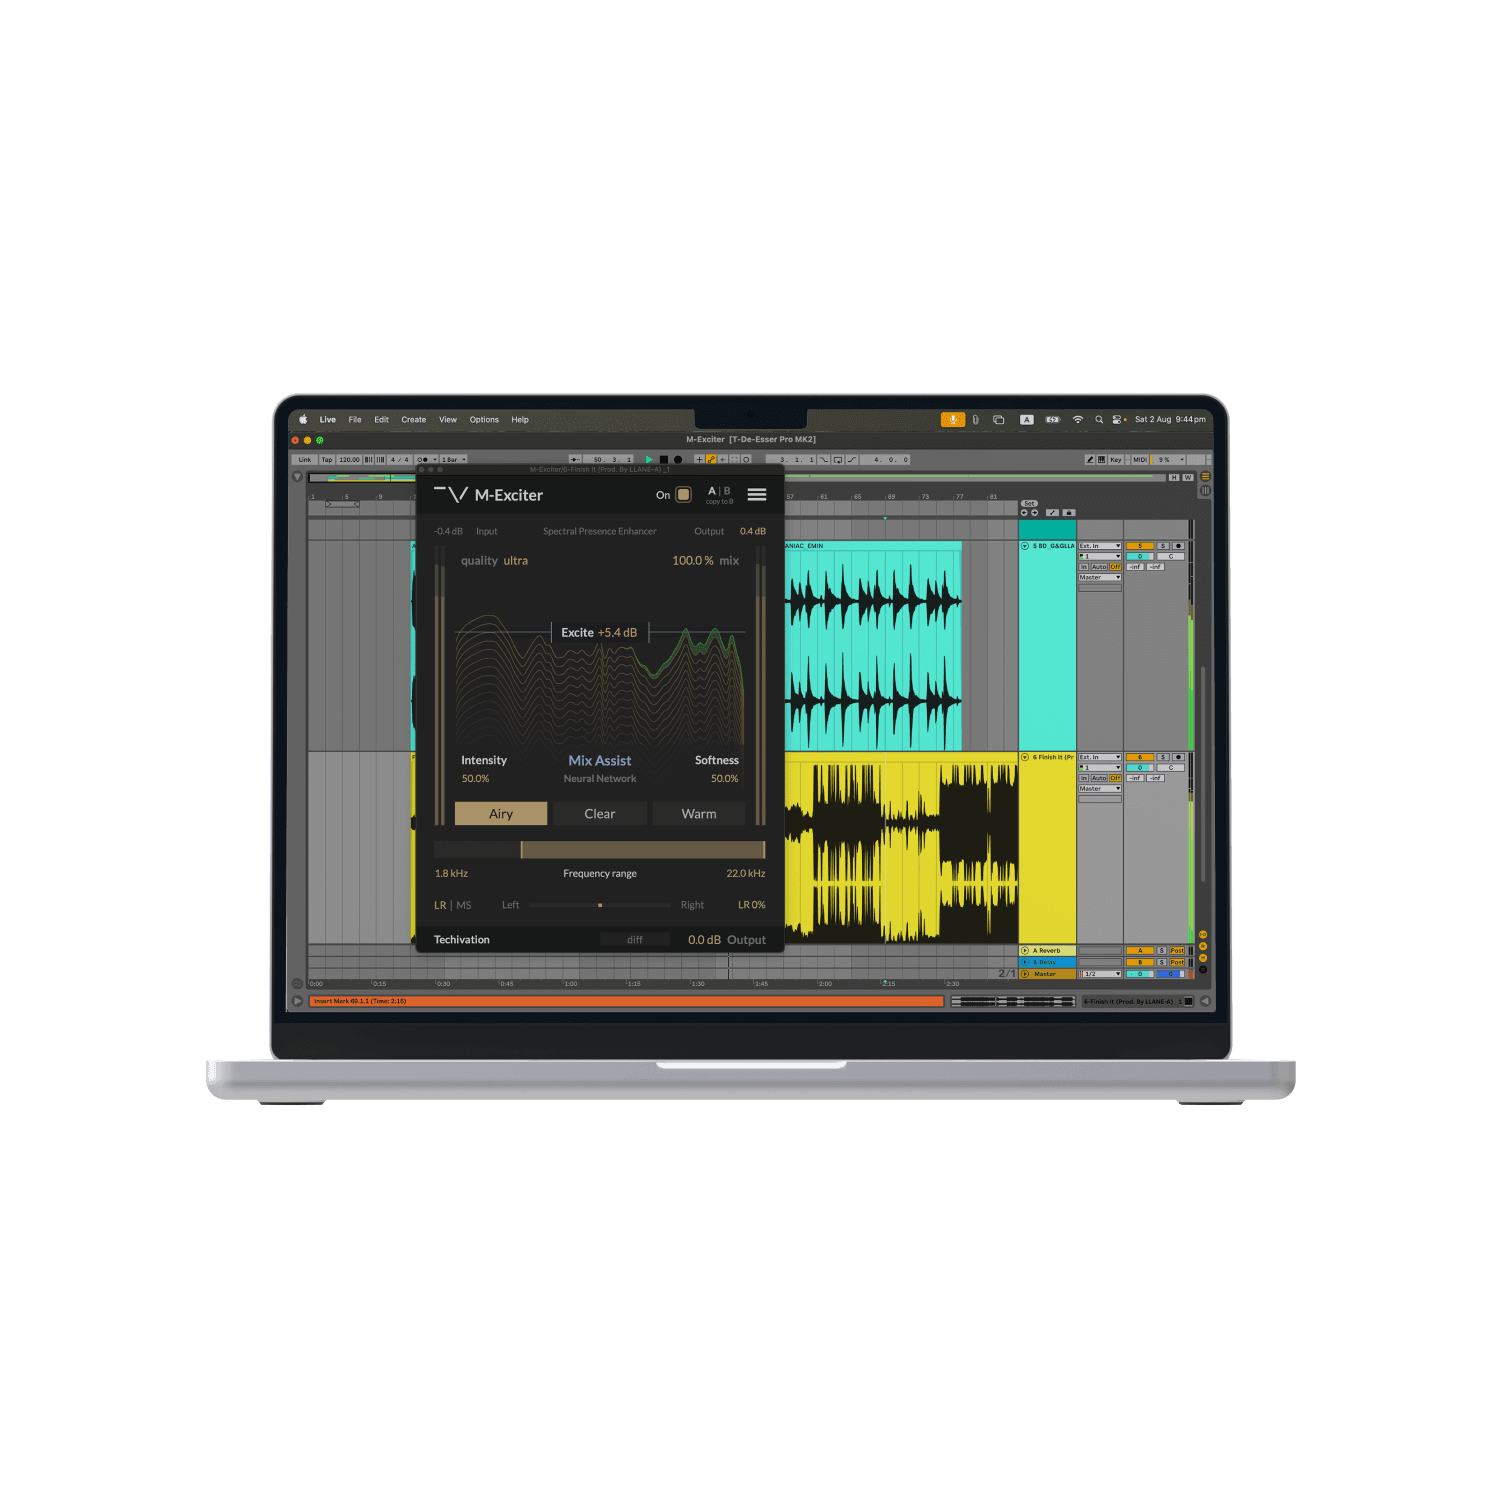Select the Warm mode button
This screenshot has width=1500, height=1500.
[x=698, y=814]
